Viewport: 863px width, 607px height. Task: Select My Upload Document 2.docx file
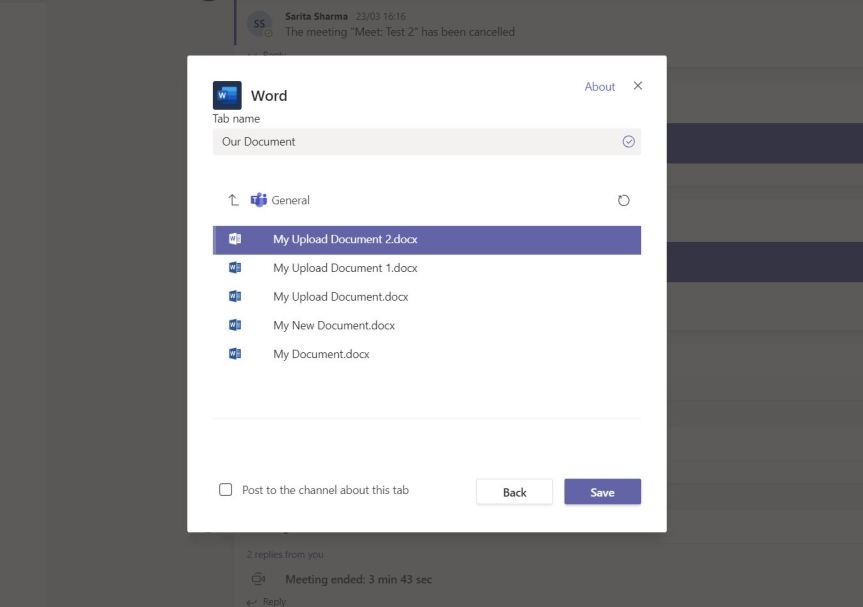click(345, 239)
